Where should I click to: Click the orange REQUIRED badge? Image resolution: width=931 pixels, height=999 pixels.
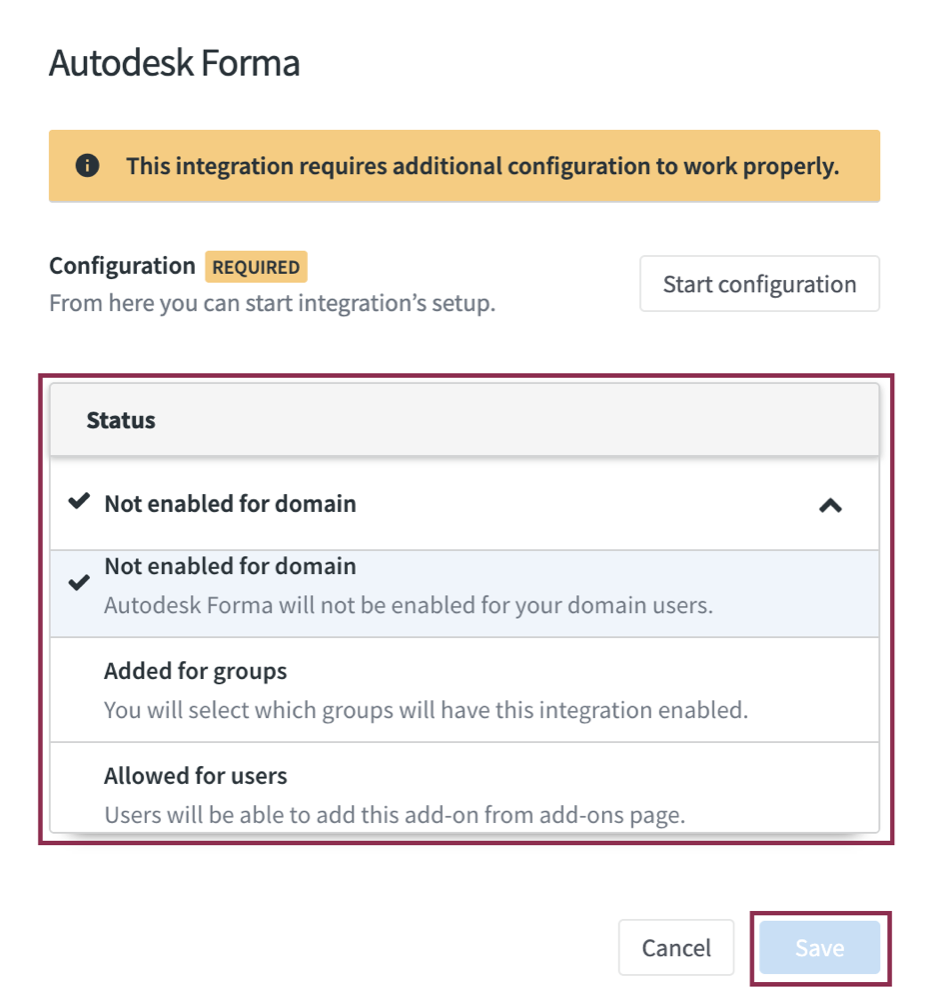(x=256, y=267)
